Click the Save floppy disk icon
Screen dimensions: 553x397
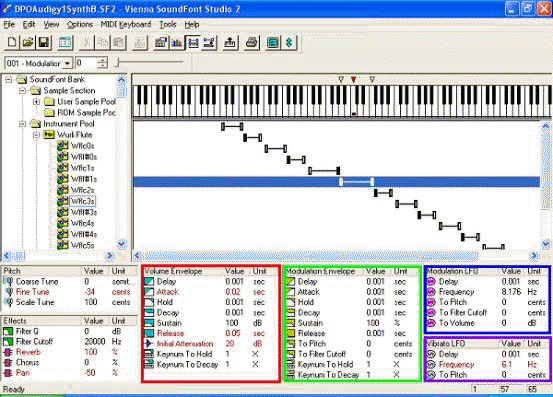tap(43, 43)
